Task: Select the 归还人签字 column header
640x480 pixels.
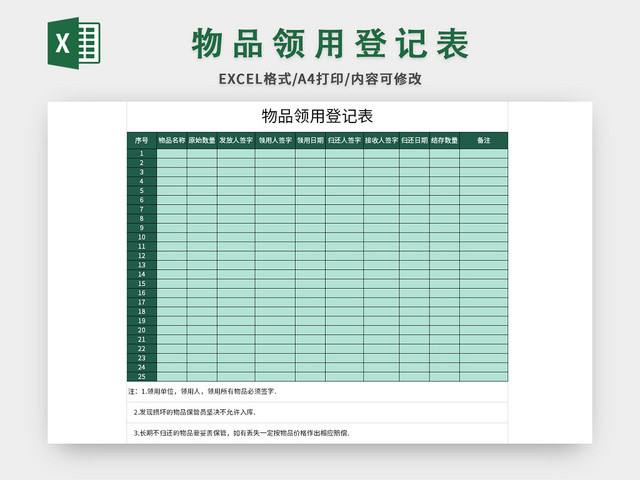Action: click(x=344, y=140)
